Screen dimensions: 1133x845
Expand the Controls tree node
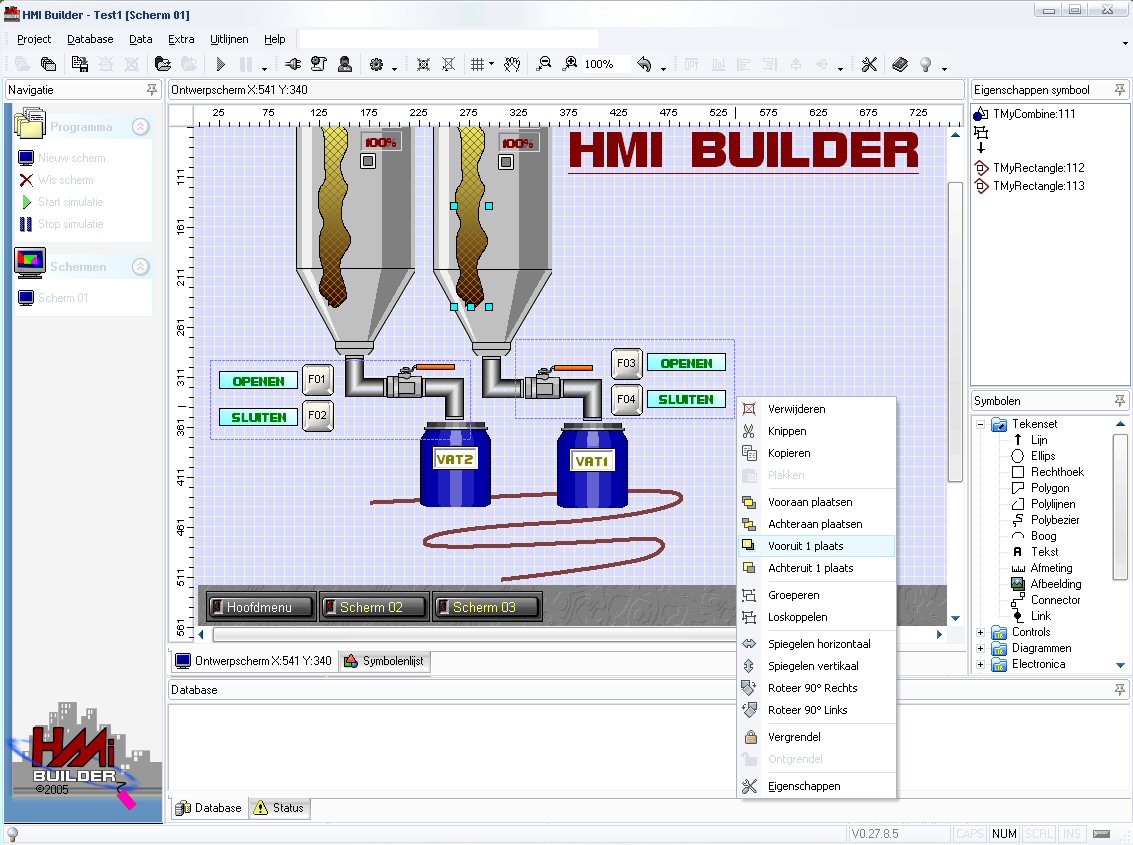(x=981, y=632)
